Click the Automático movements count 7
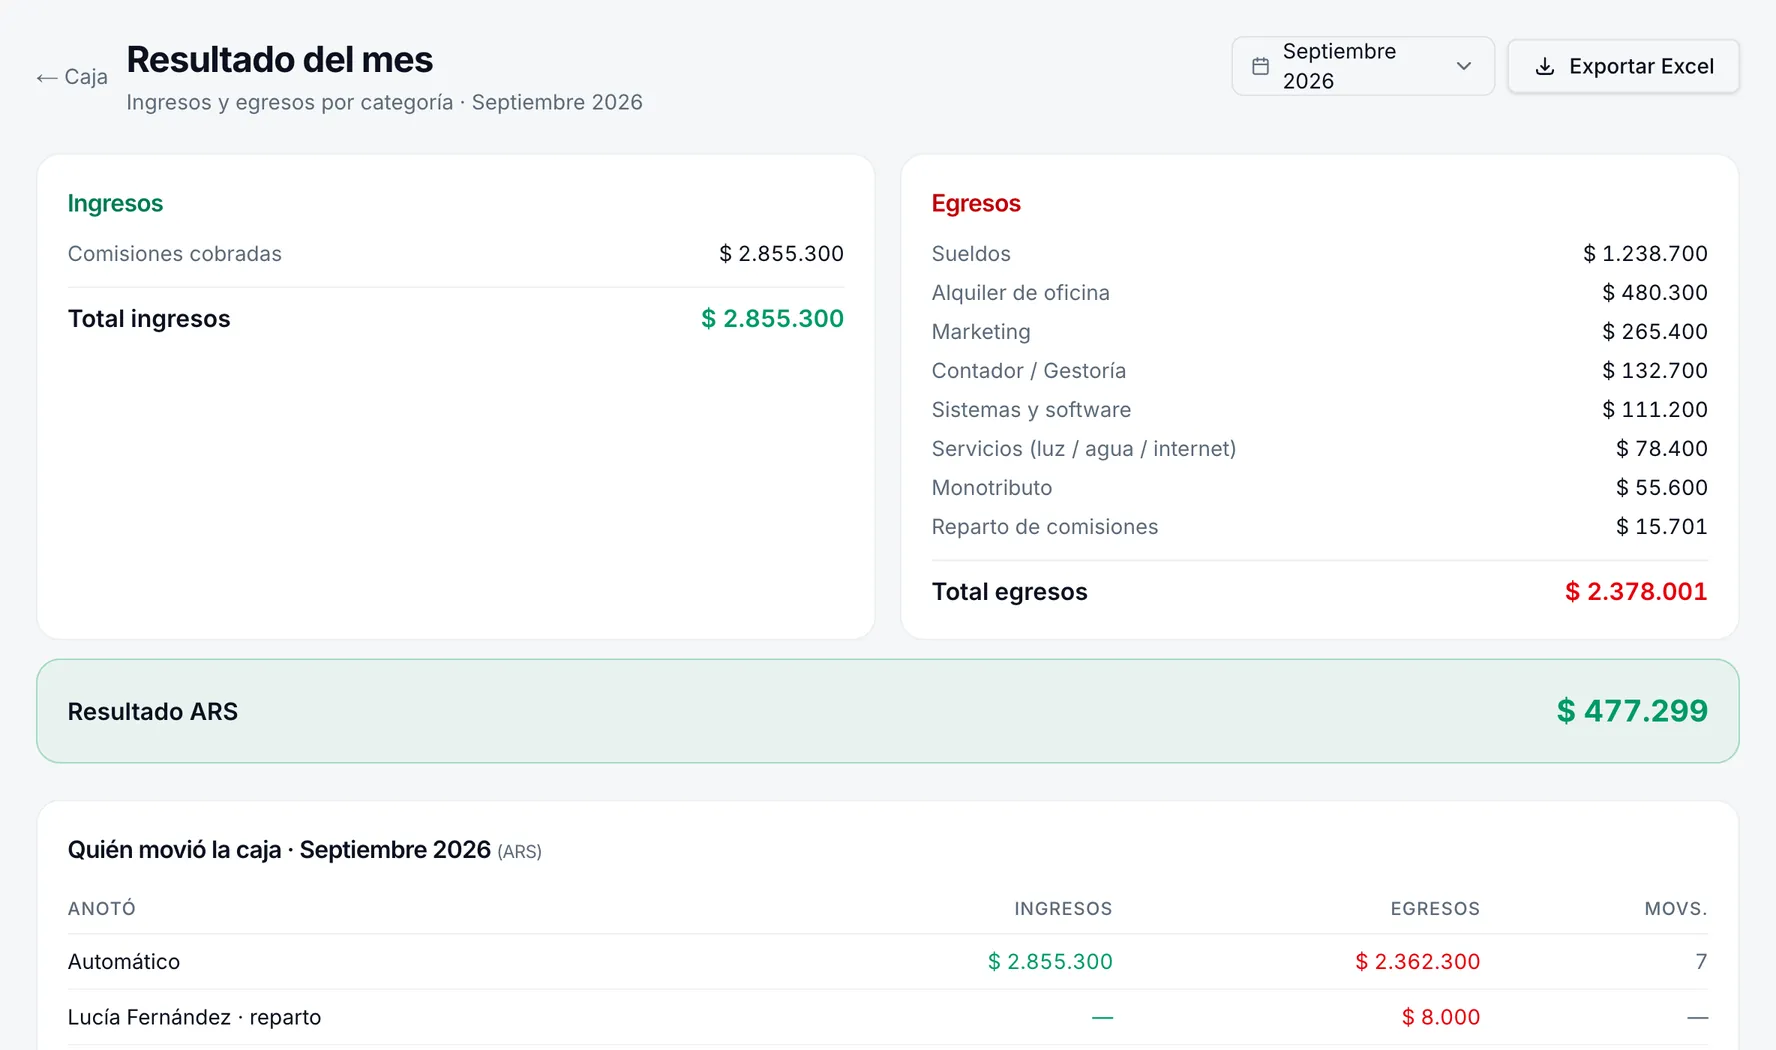The image size is (1776, 1050). 1701,962
